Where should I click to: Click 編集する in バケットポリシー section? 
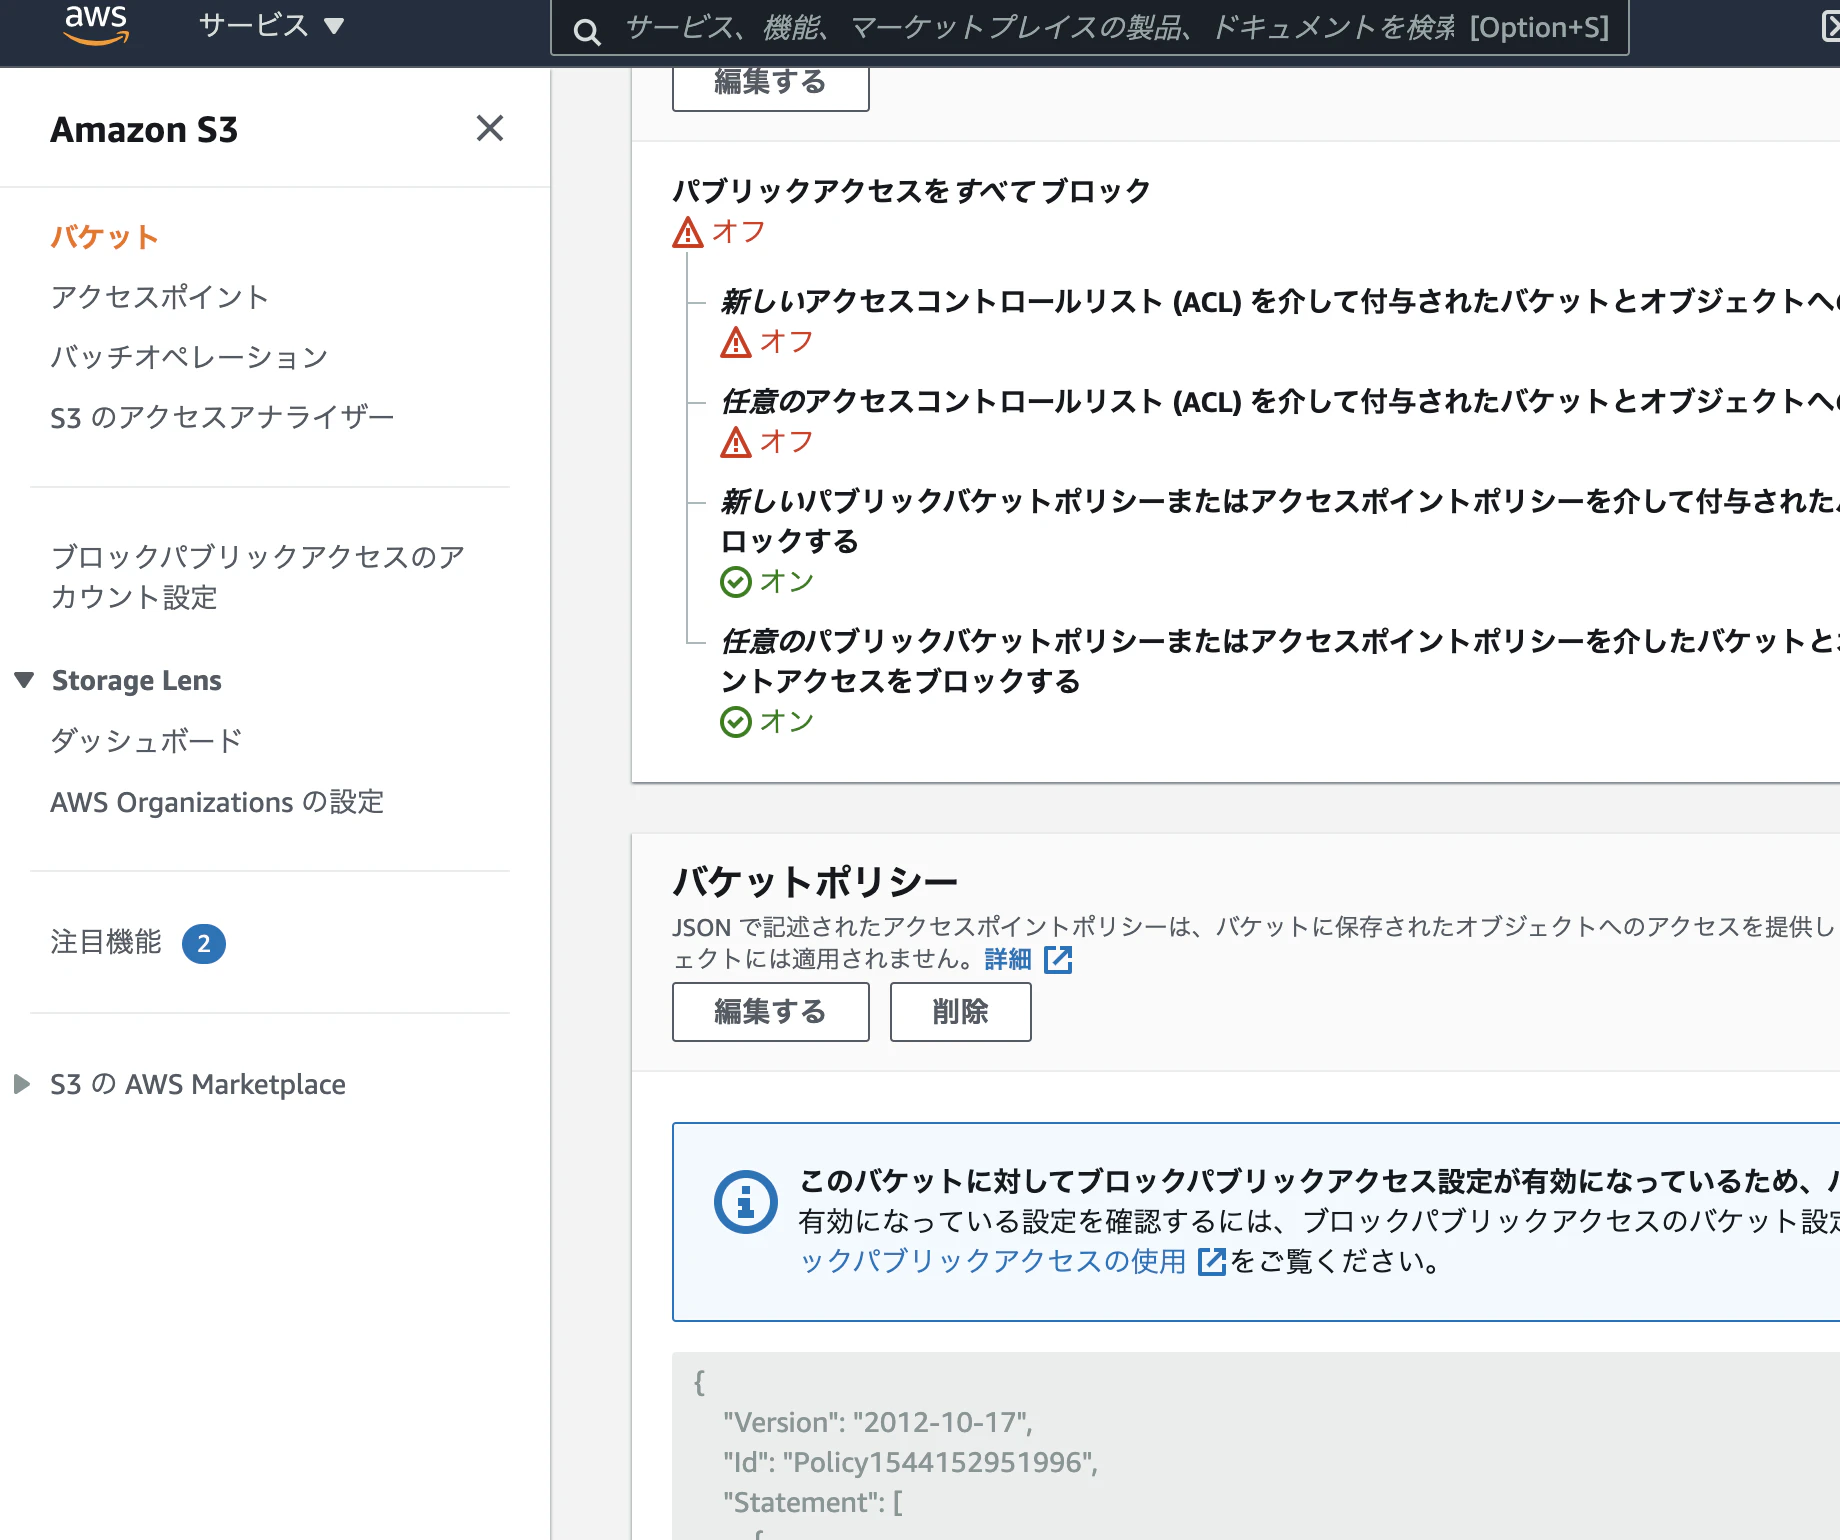(x=771, y=1012)
